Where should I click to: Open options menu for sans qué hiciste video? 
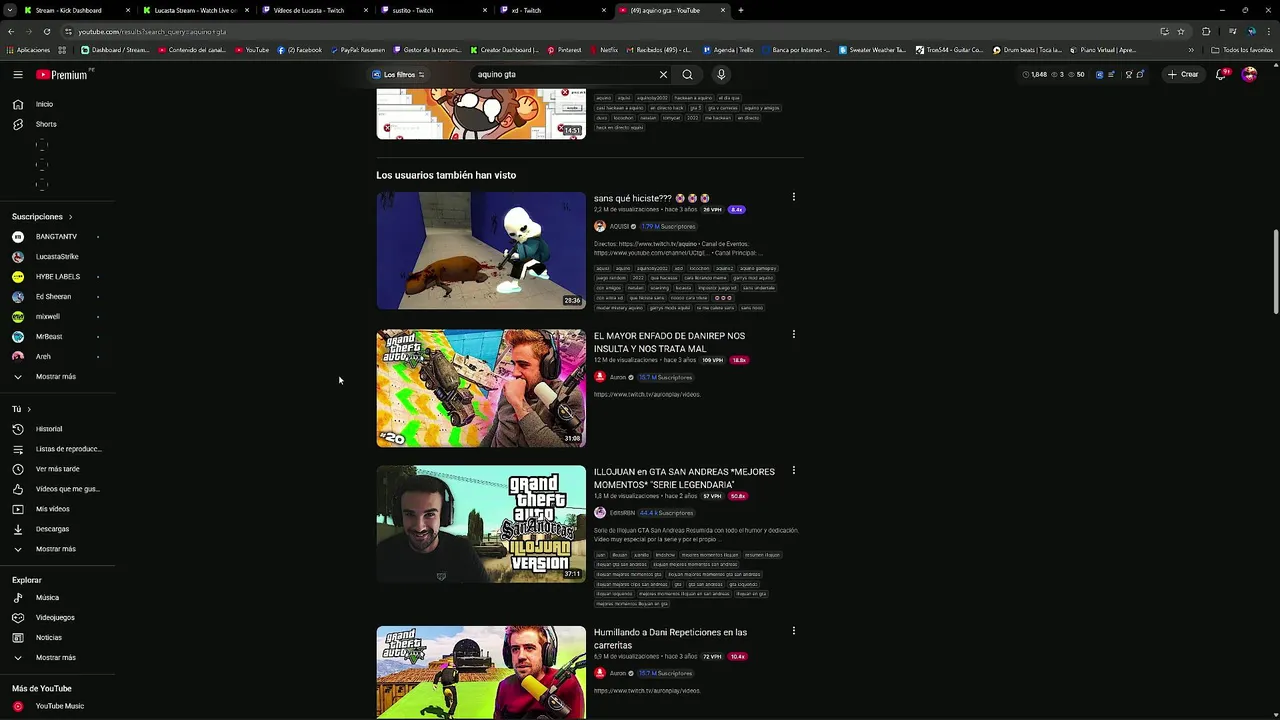pyautogui.click(x=794, y=197)
